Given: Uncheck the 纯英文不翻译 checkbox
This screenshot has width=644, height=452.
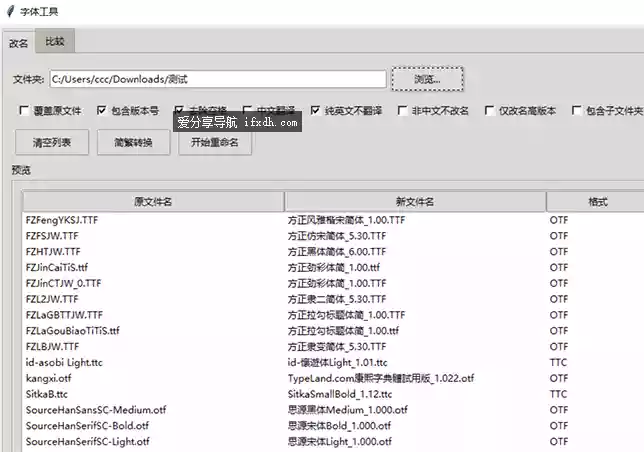Looking at the screenshot, I should tap(315, 110).
